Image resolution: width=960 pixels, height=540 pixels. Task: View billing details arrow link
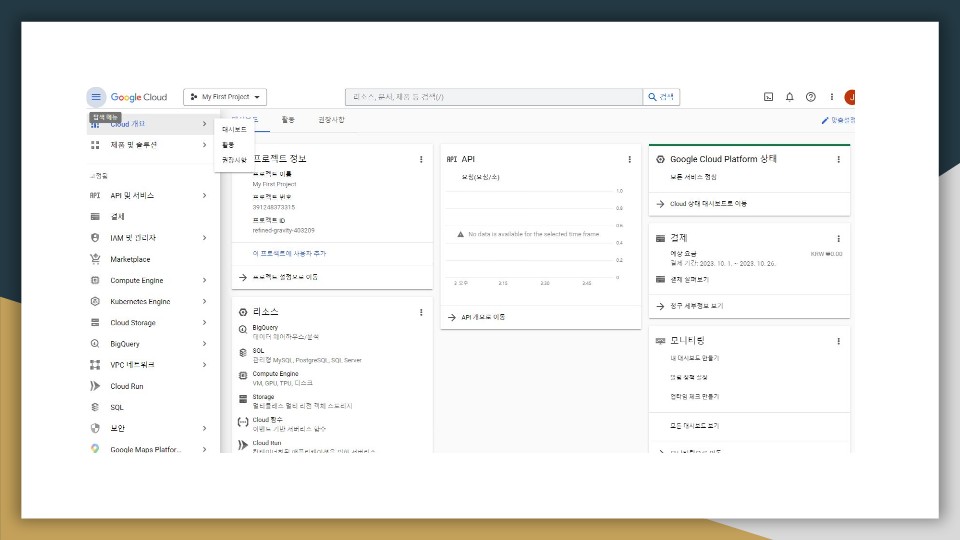(x=689, y=306)
